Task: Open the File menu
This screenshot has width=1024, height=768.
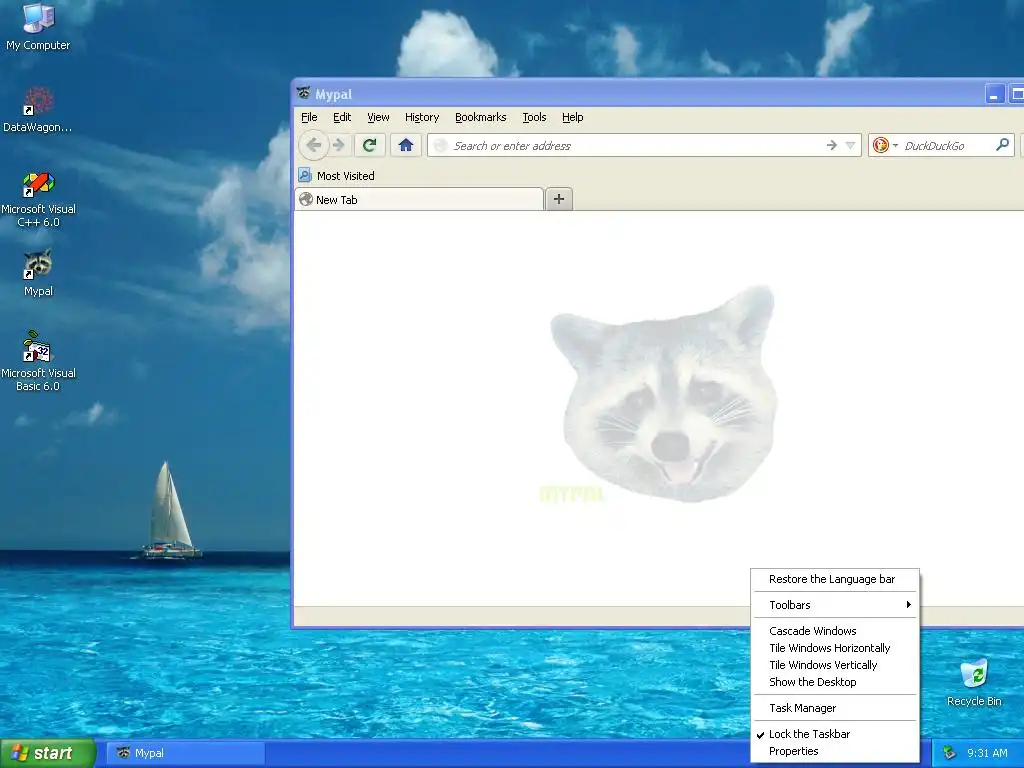Action: pos(309,117)
